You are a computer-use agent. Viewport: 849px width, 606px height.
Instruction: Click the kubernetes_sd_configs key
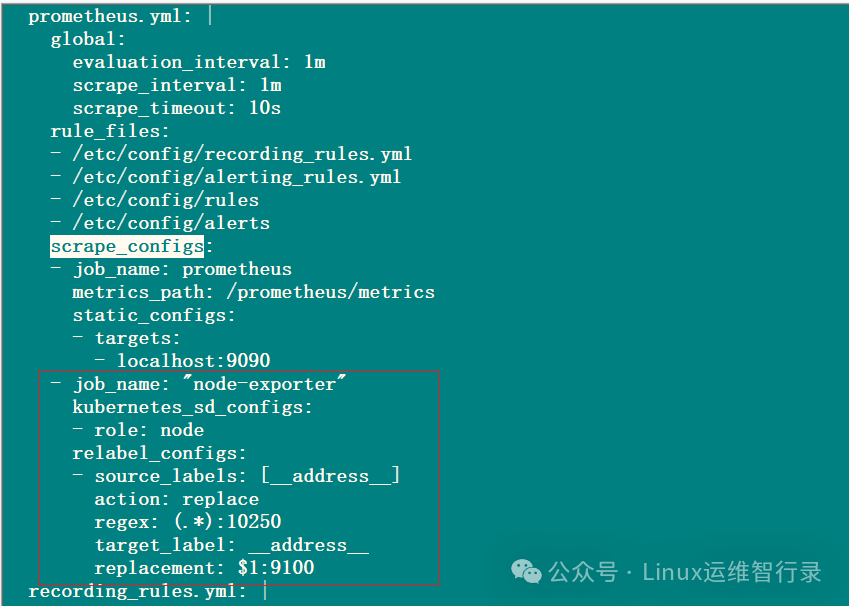point(193,407)
